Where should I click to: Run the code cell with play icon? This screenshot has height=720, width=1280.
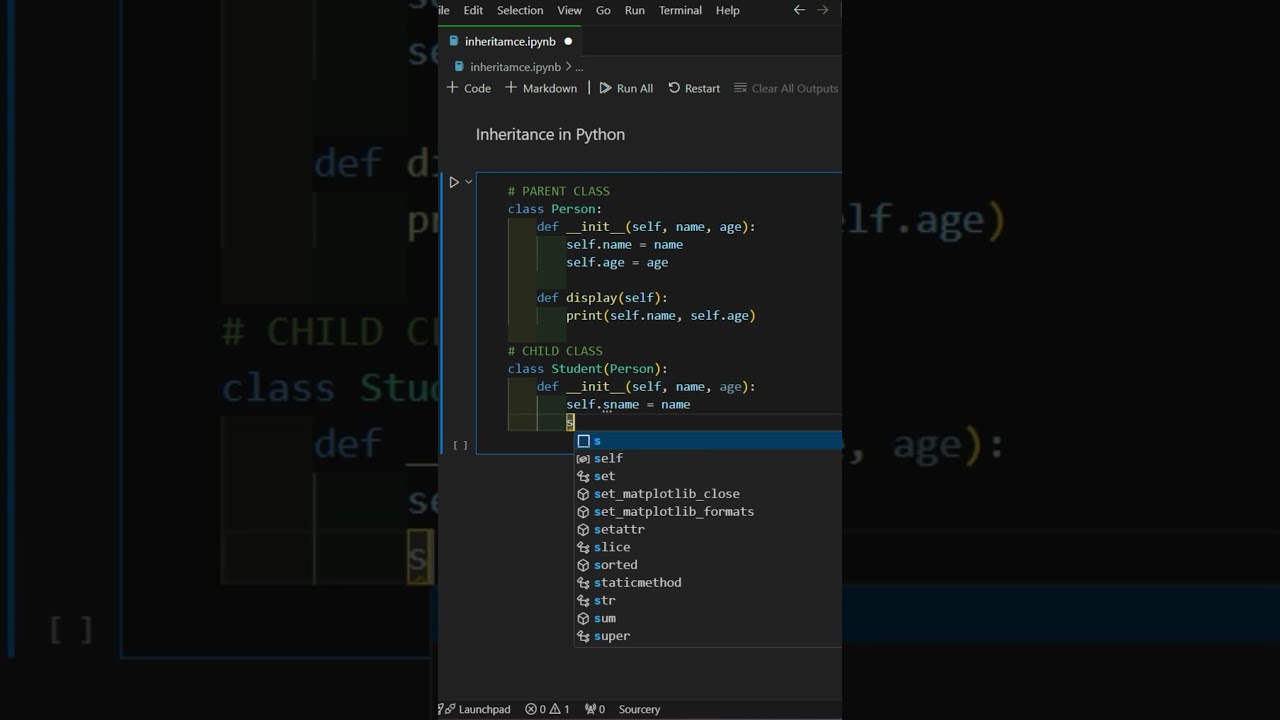[453, 182]
